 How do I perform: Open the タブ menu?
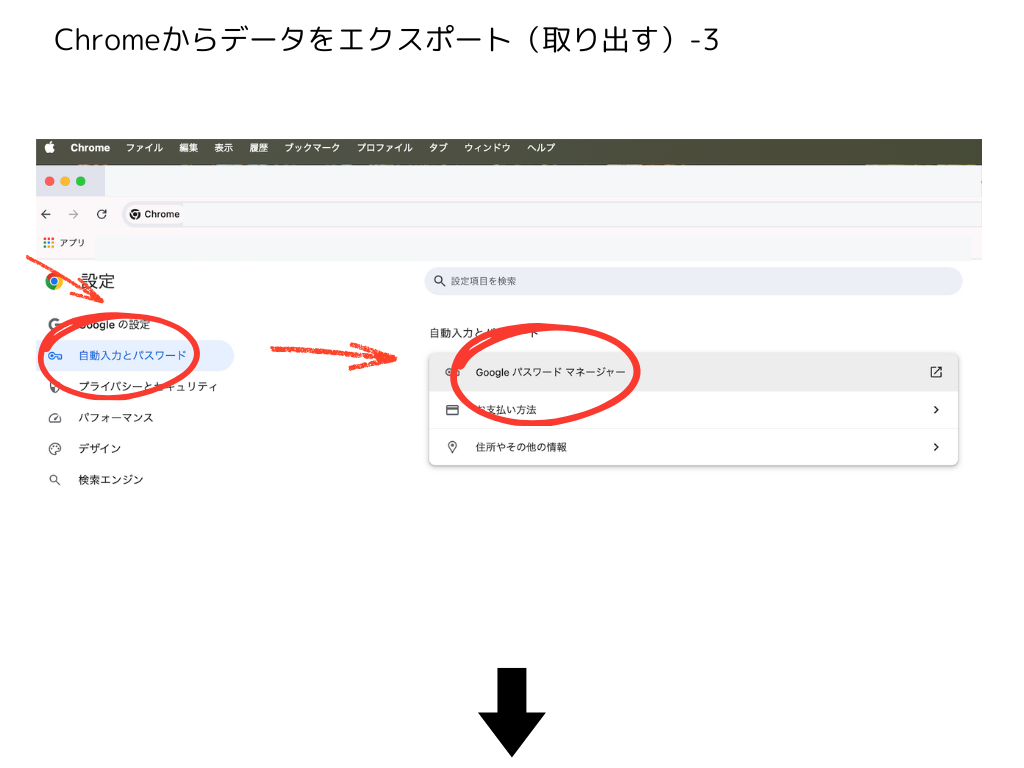(x=438, y=148)
